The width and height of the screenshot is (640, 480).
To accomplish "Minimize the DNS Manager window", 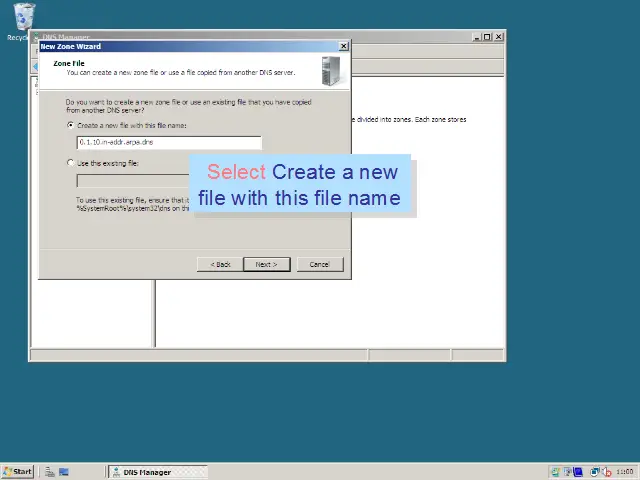I will pos(477,37).
